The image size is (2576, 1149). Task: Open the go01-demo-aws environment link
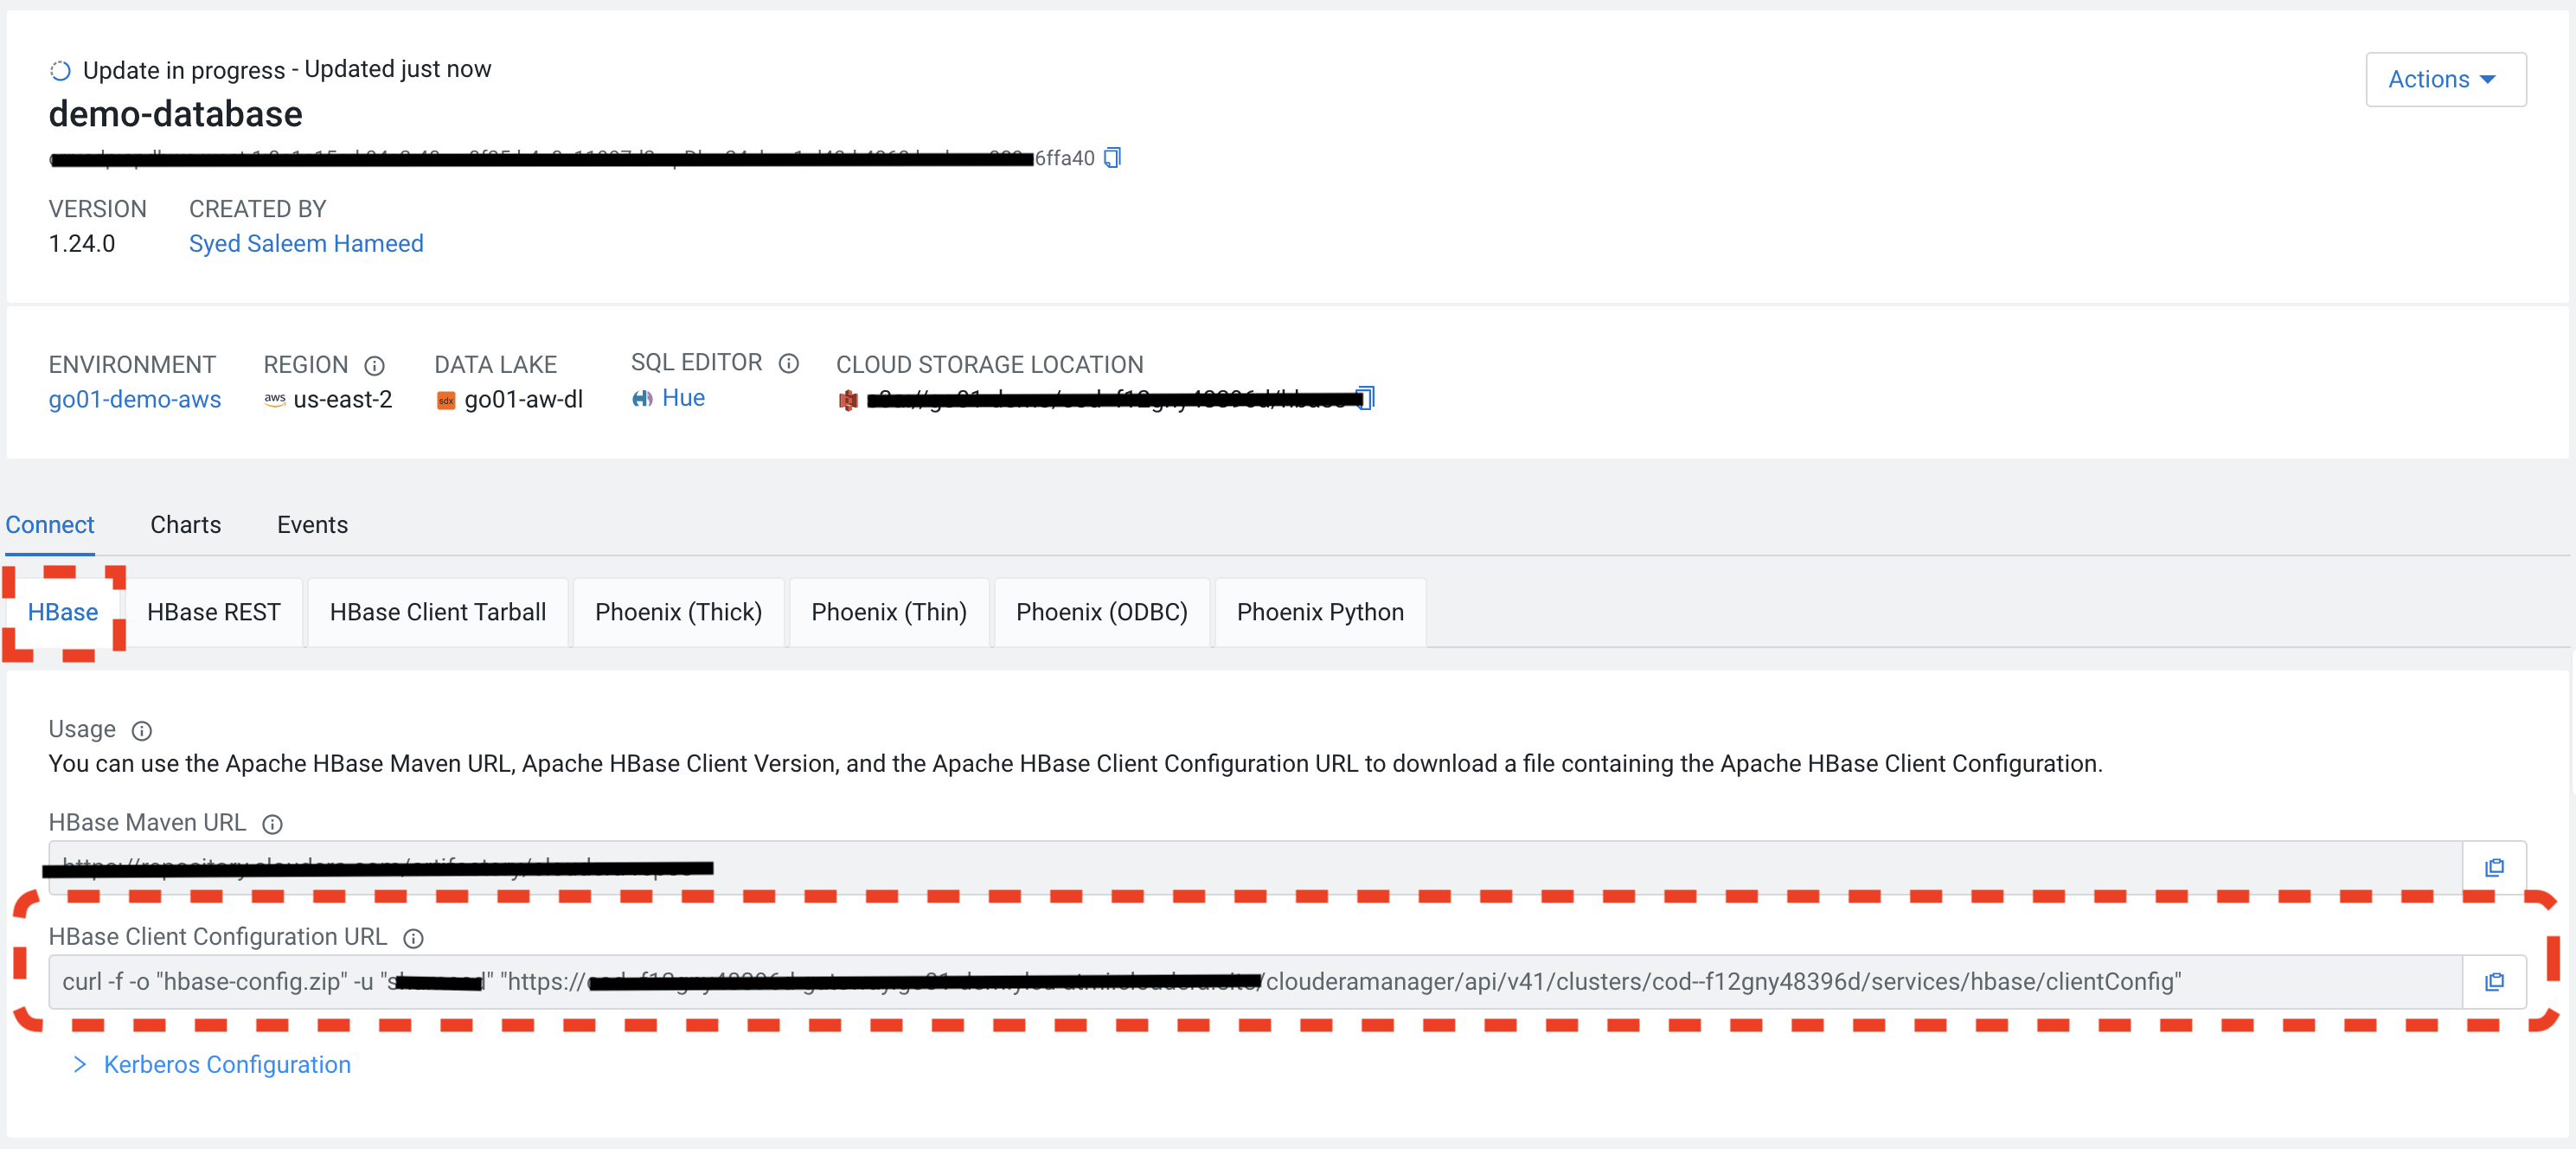pyautogui.click(x=135, y=399)
